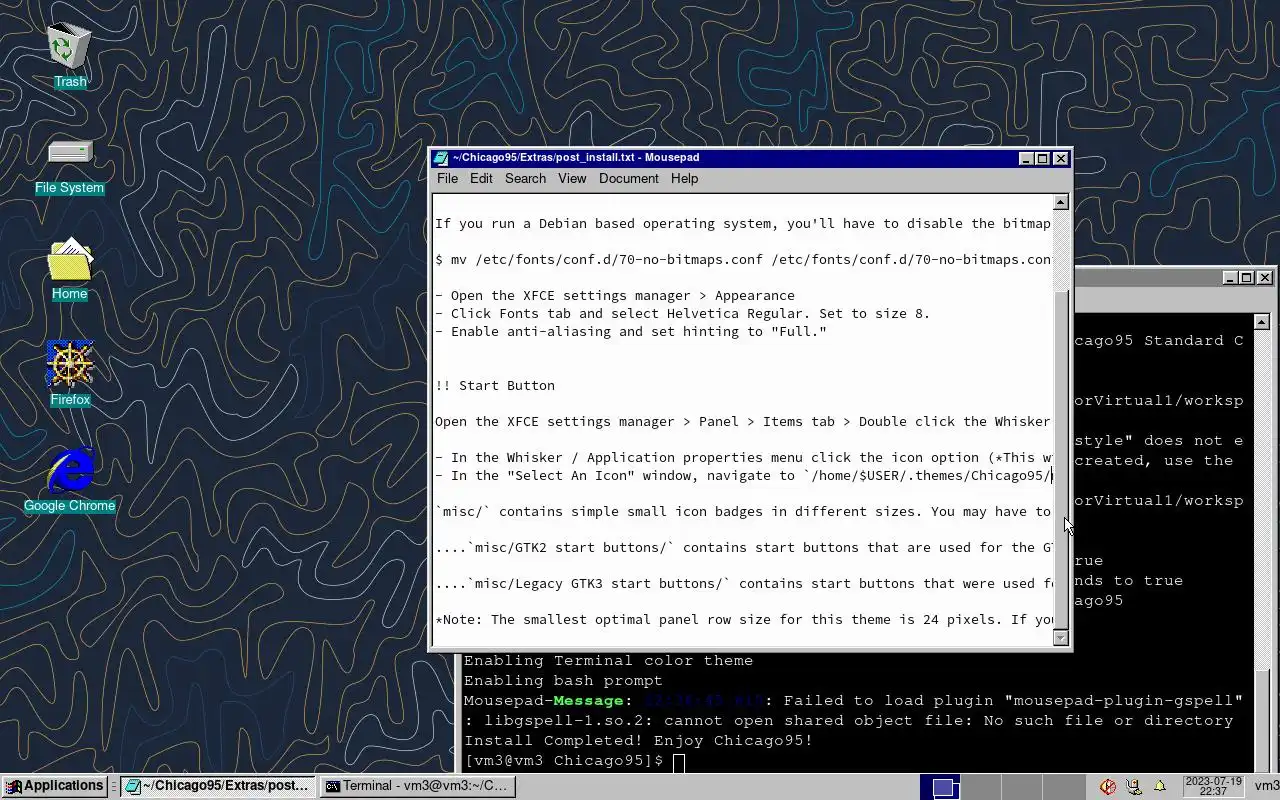Click "Install Completed! Enjoy Chicago95!" in Terminal

pos(638,740)
